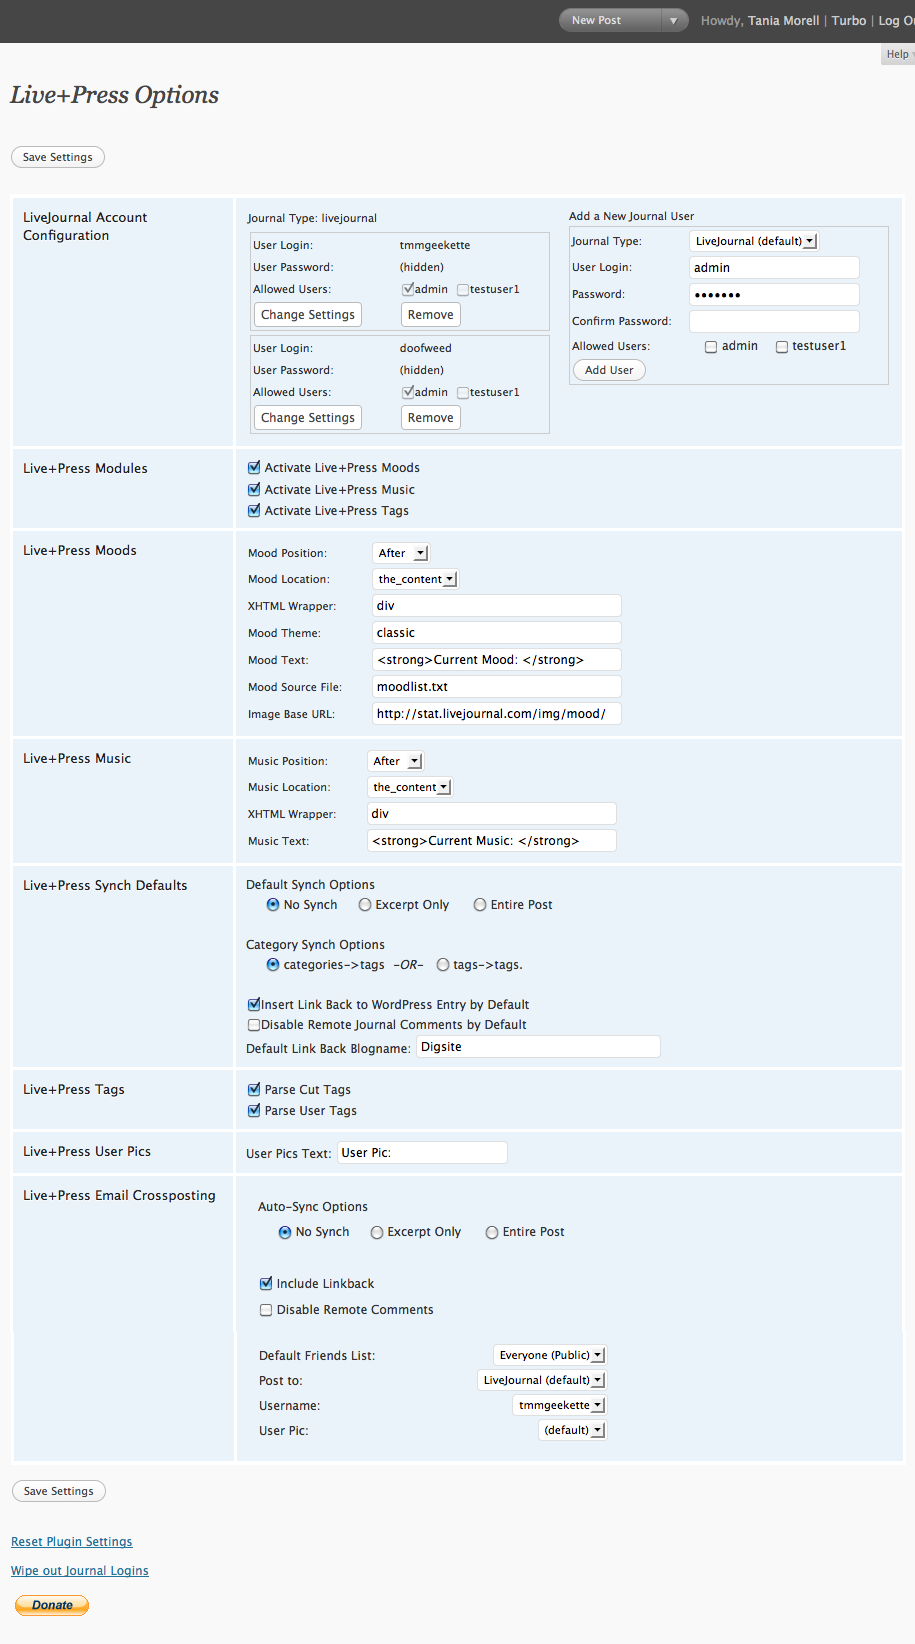This screenshot has height=1644, width=915.
Task: Toggle Activate Live+Press Music checkbox
Action: (254, 489)
